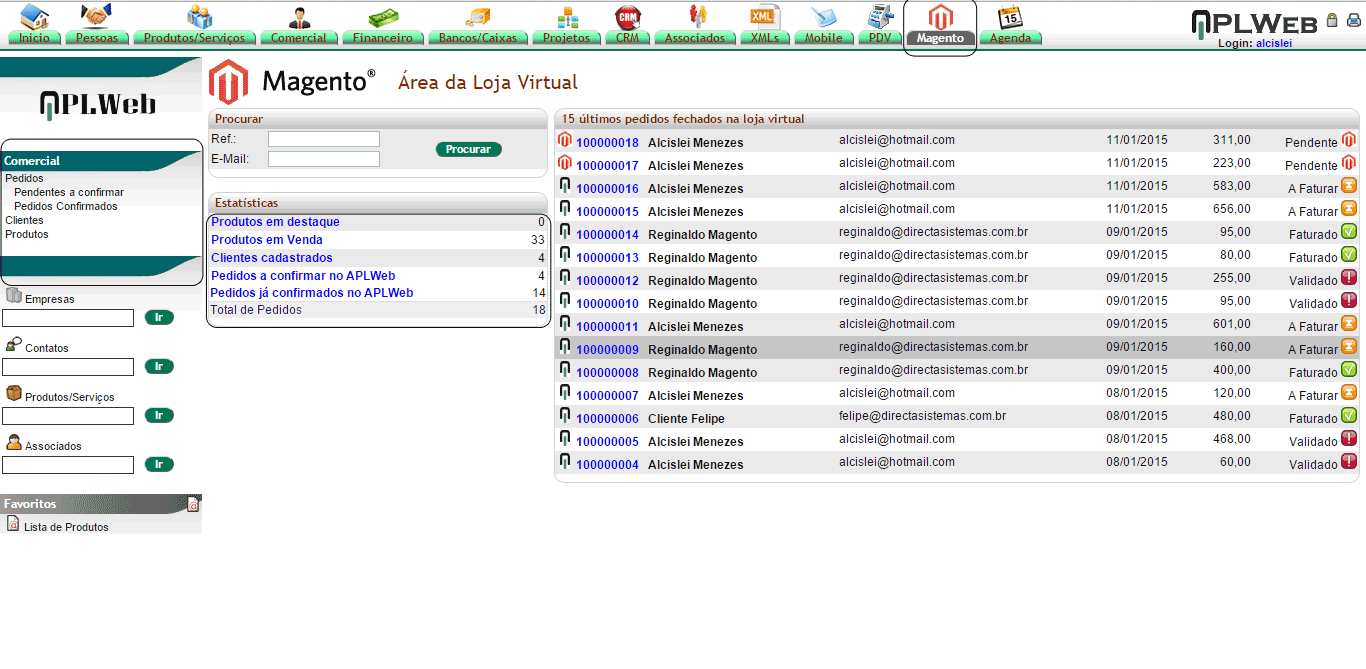
Task: Open the Pessoas handshake icon
Action: (x=96, y=16)
